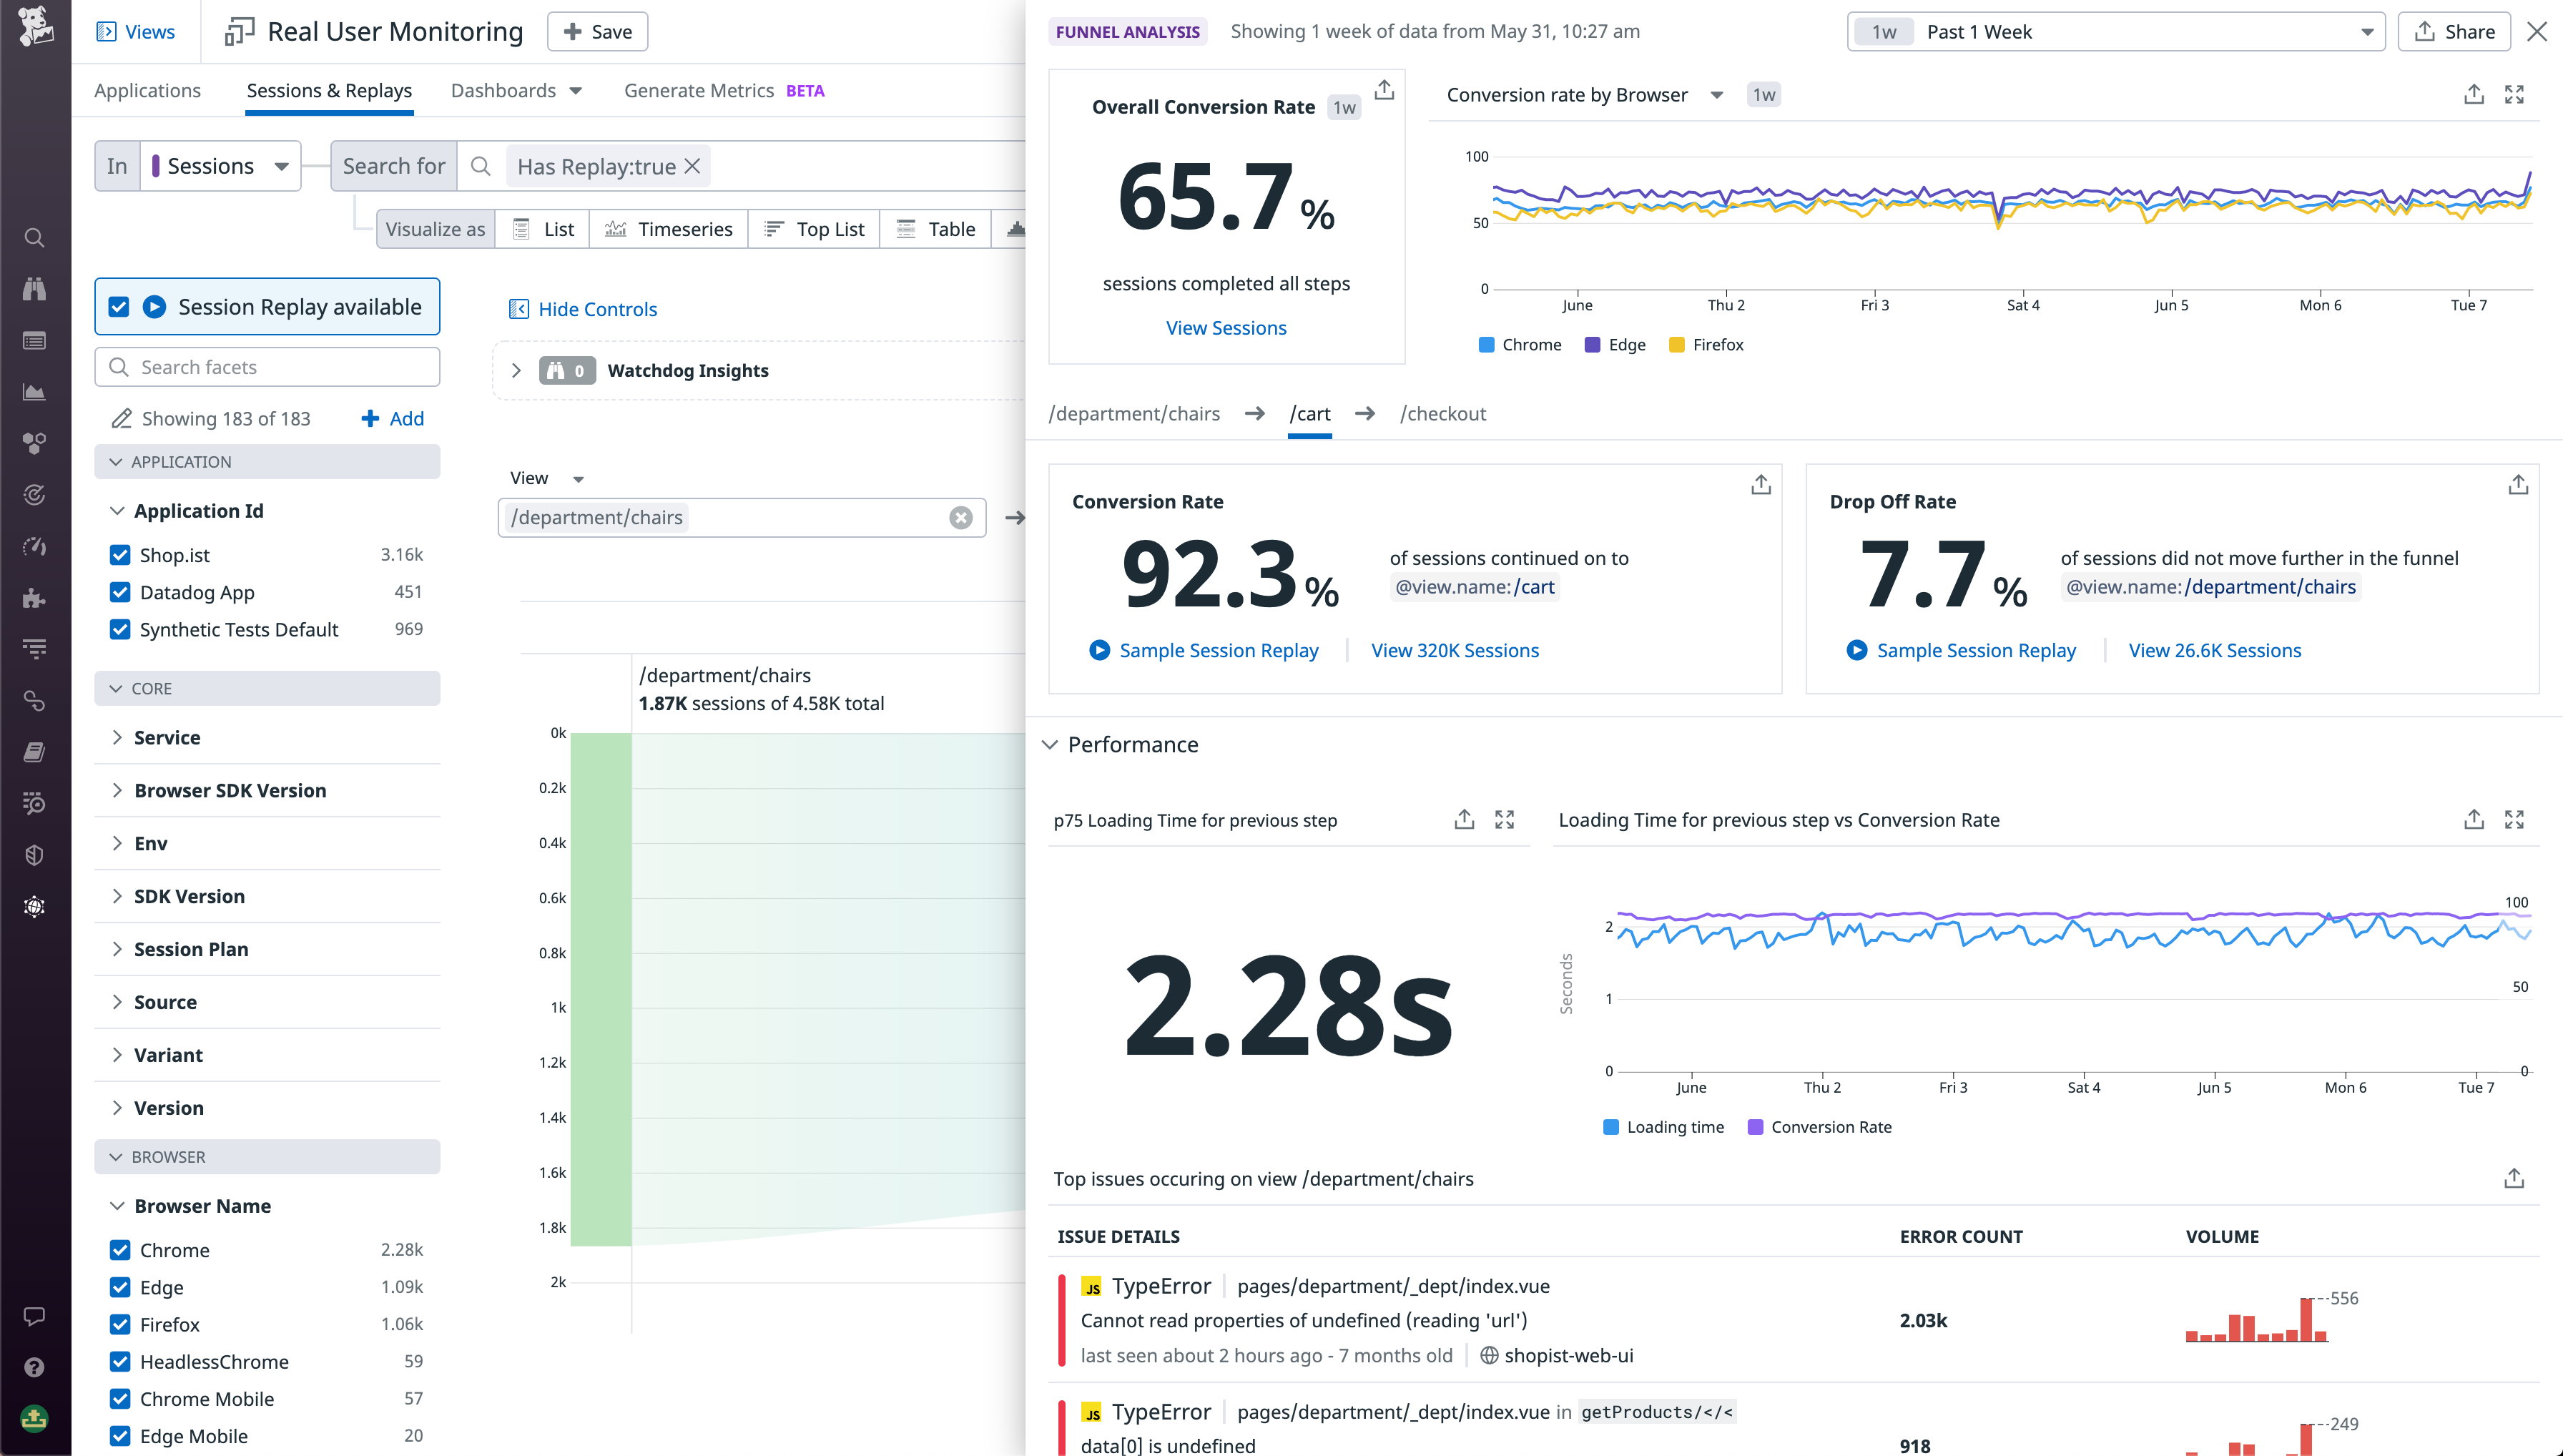The image size is (2563, 1456).
Task: Open the magnifier search icon in sidebar
Action: pyautogui.click(x=35, y=237)
